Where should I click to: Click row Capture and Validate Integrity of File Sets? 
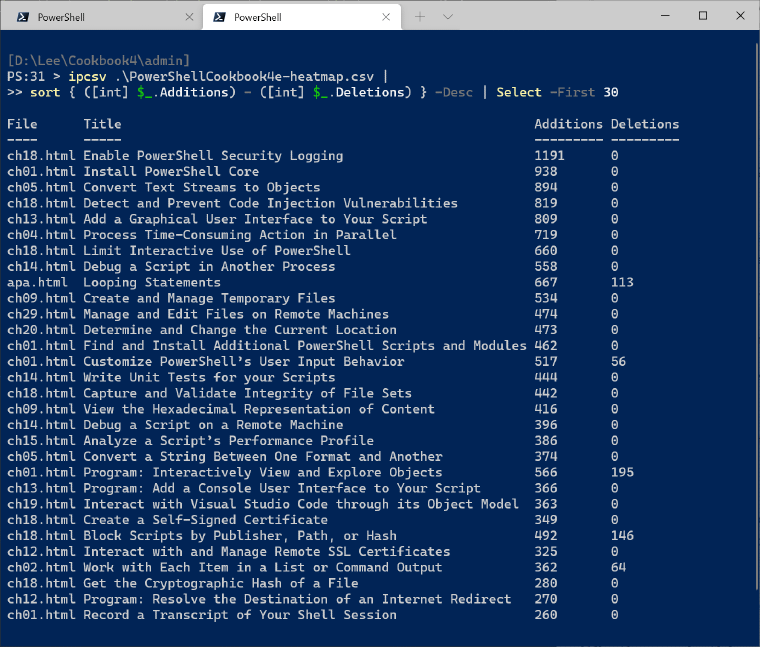(x=343, y=393)
